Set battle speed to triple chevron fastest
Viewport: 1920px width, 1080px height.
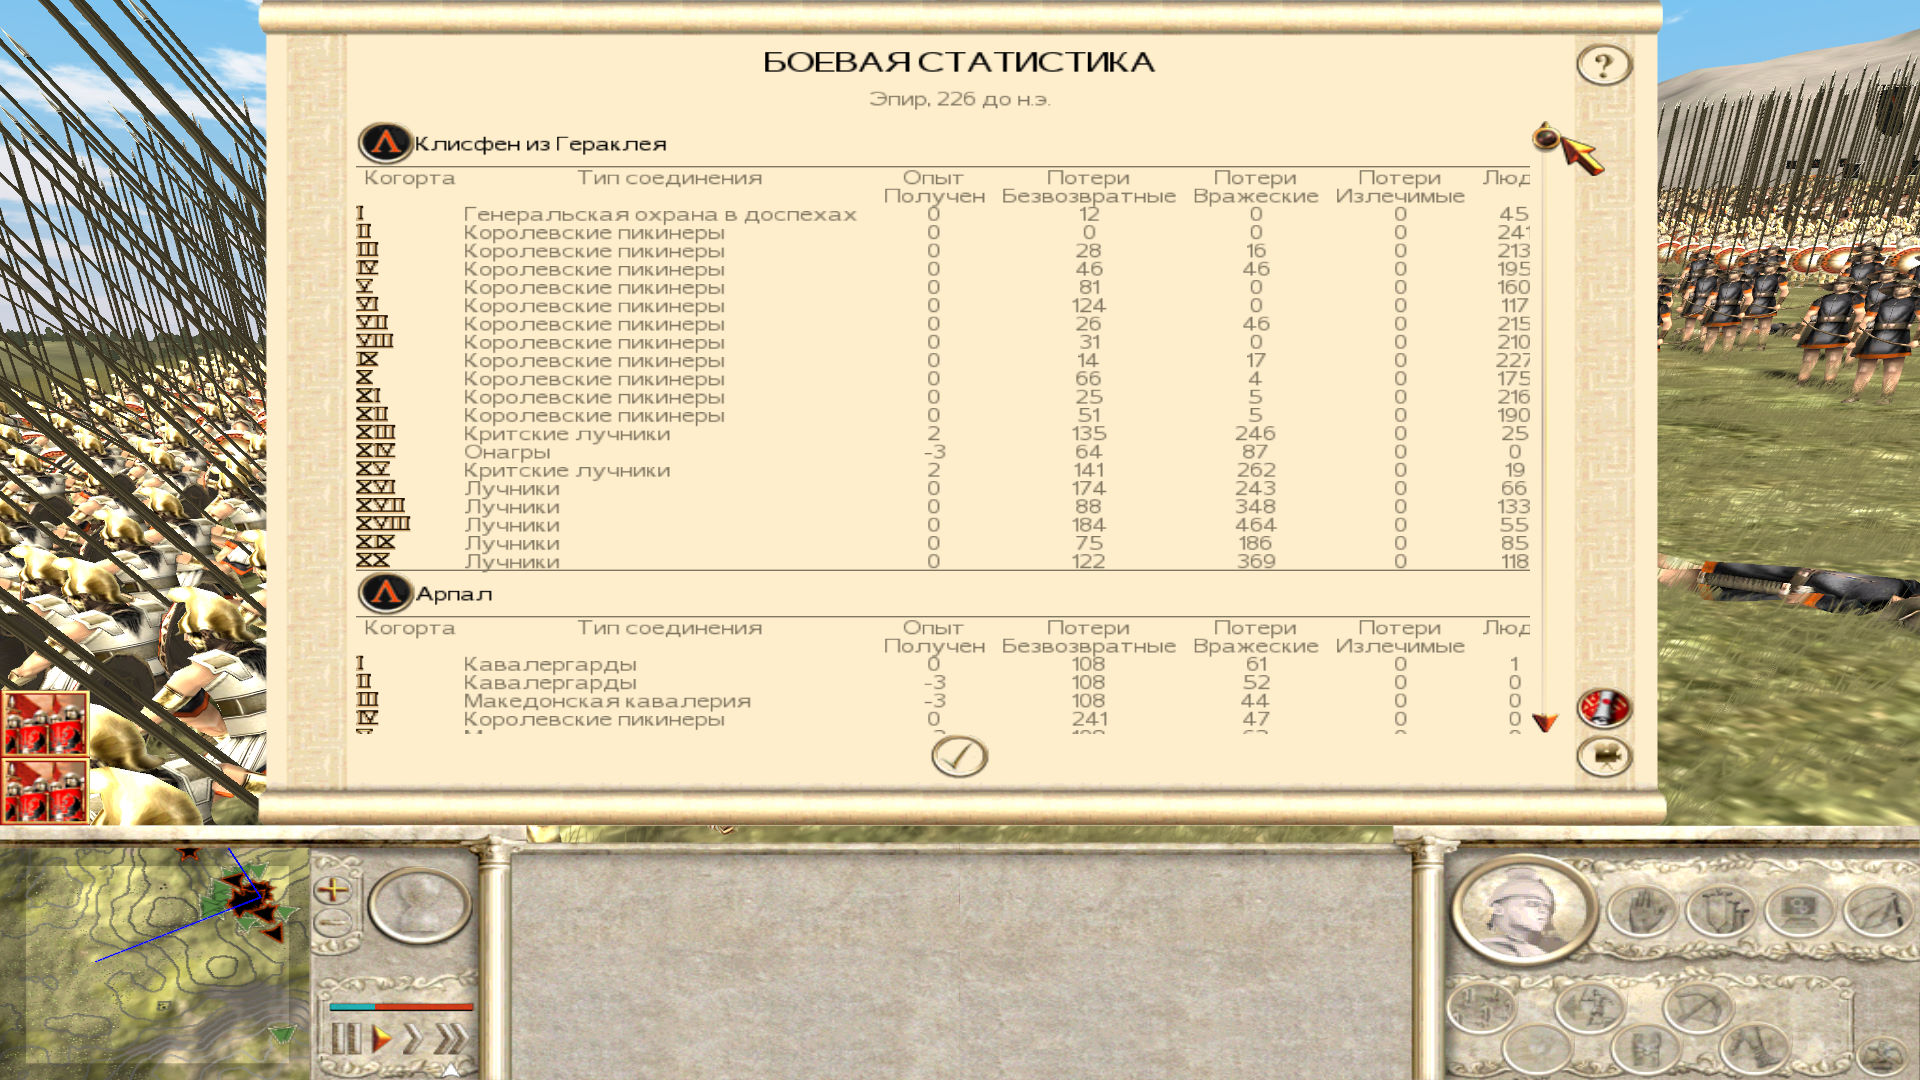pos(451,1038)
